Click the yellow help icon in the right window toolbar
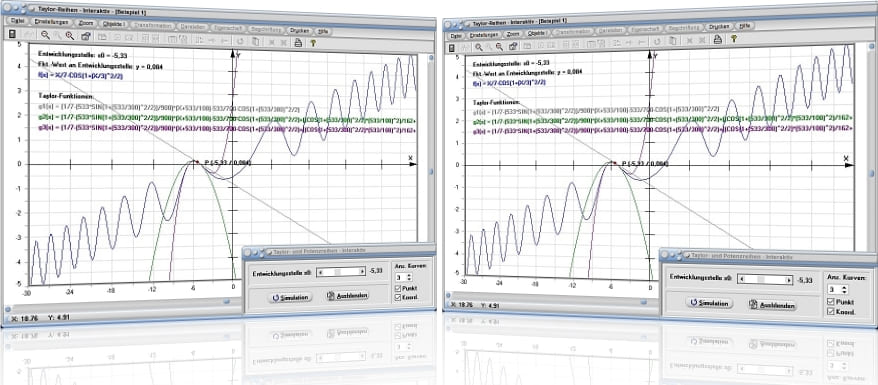Image resolution: width=878 pixels, height=385 pixels. pos(734,39)
